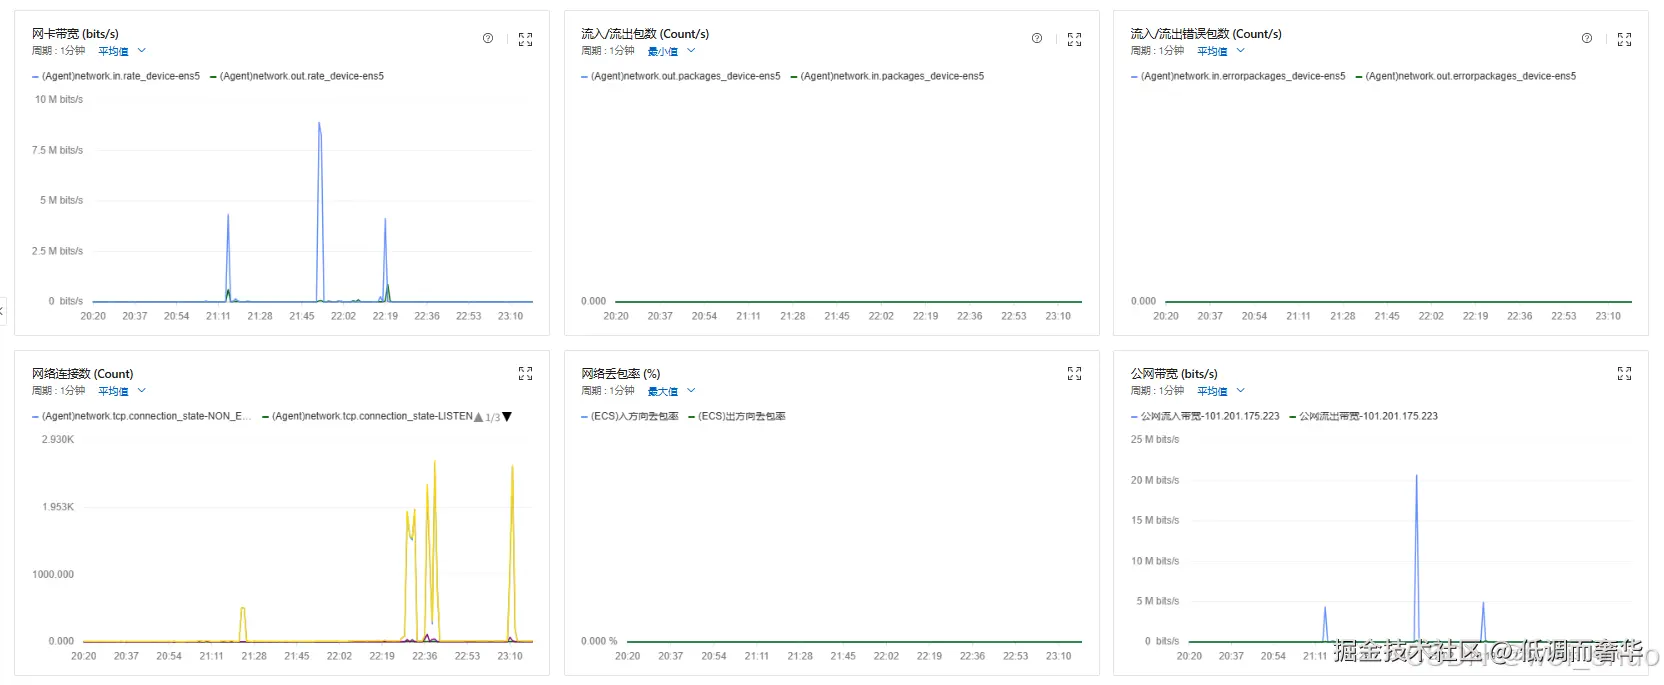Click 1/3 legend page indicator
Viewport: 1664px width, 685px height.
point(493,418)
